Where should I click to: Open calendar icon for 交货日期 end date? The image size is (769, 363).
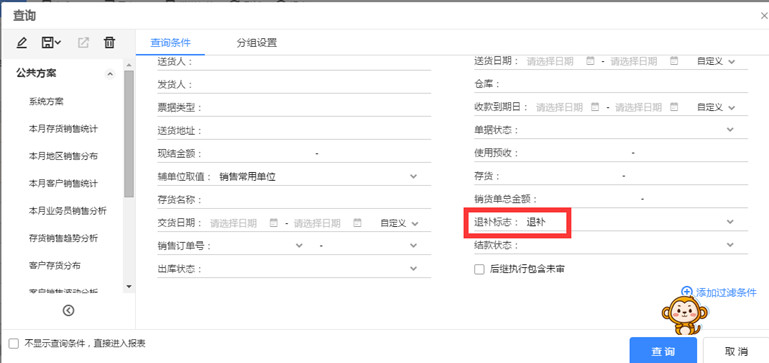[x=358, y=223]
